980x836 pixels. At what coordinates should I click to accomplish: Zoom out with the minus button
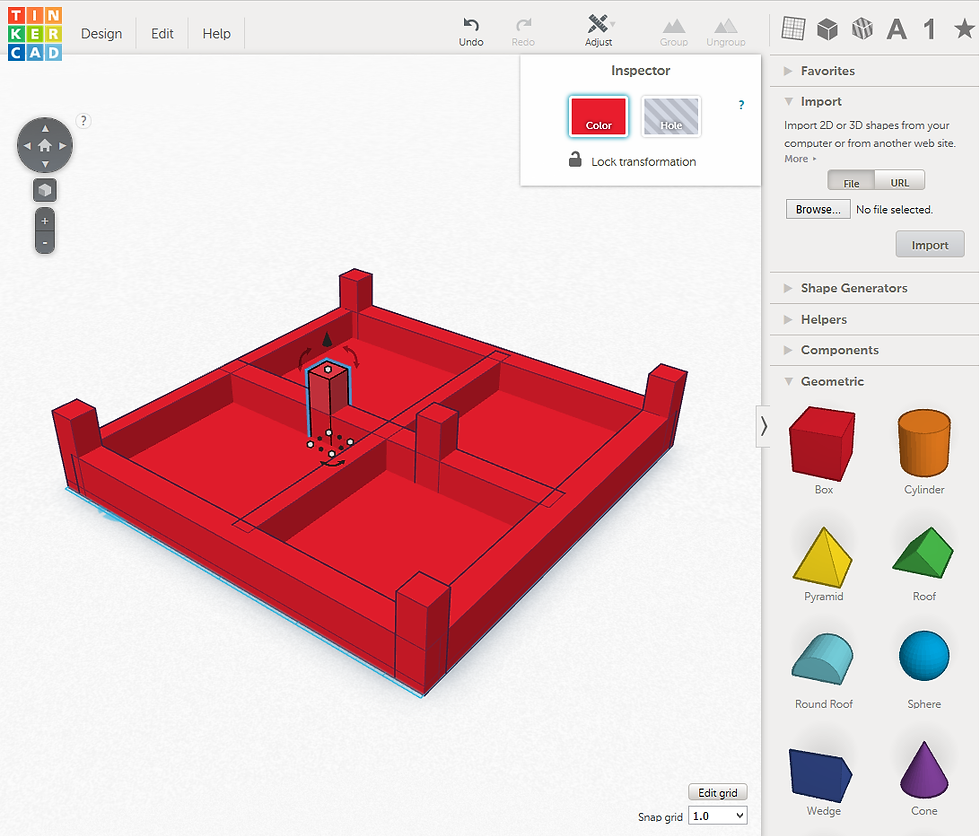[x=44, y=242]
